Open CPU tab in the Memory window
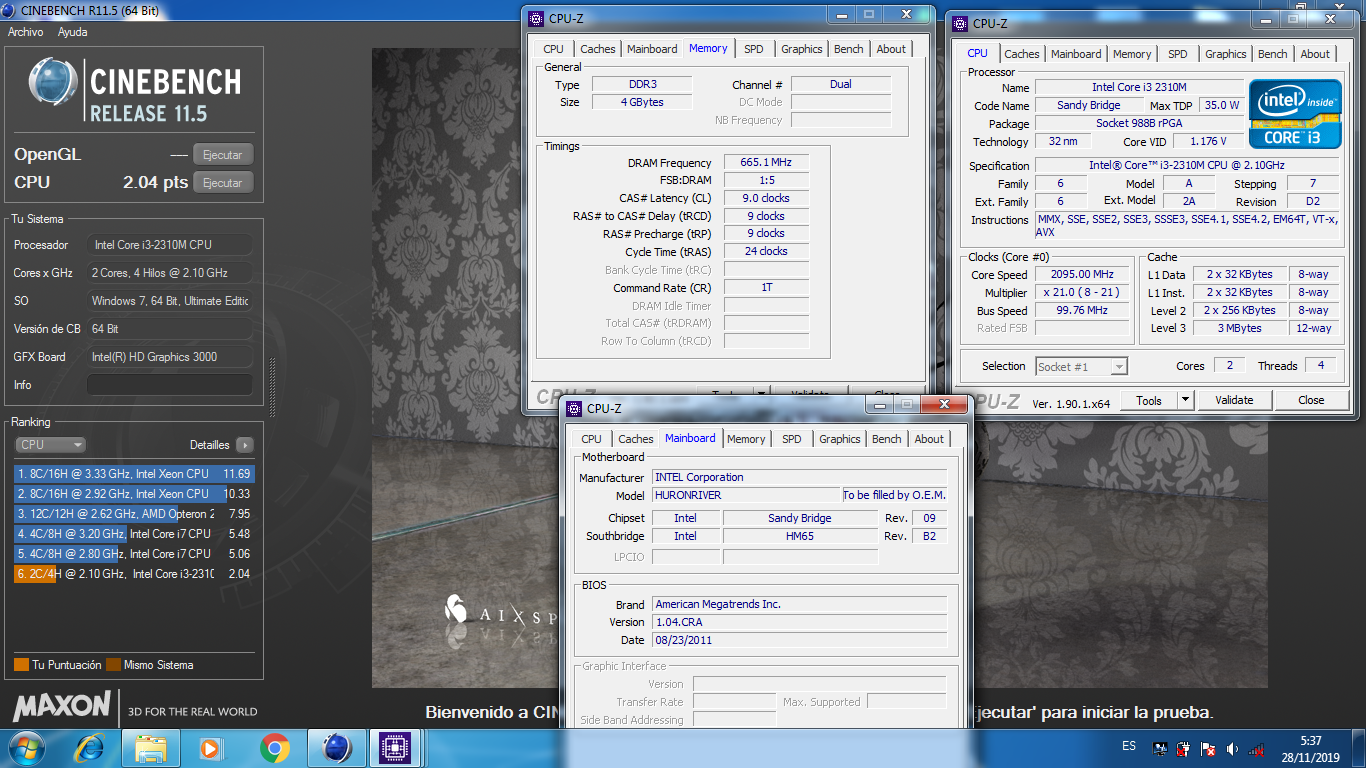The image size is (1366, 768). click(x=553, y=49)
